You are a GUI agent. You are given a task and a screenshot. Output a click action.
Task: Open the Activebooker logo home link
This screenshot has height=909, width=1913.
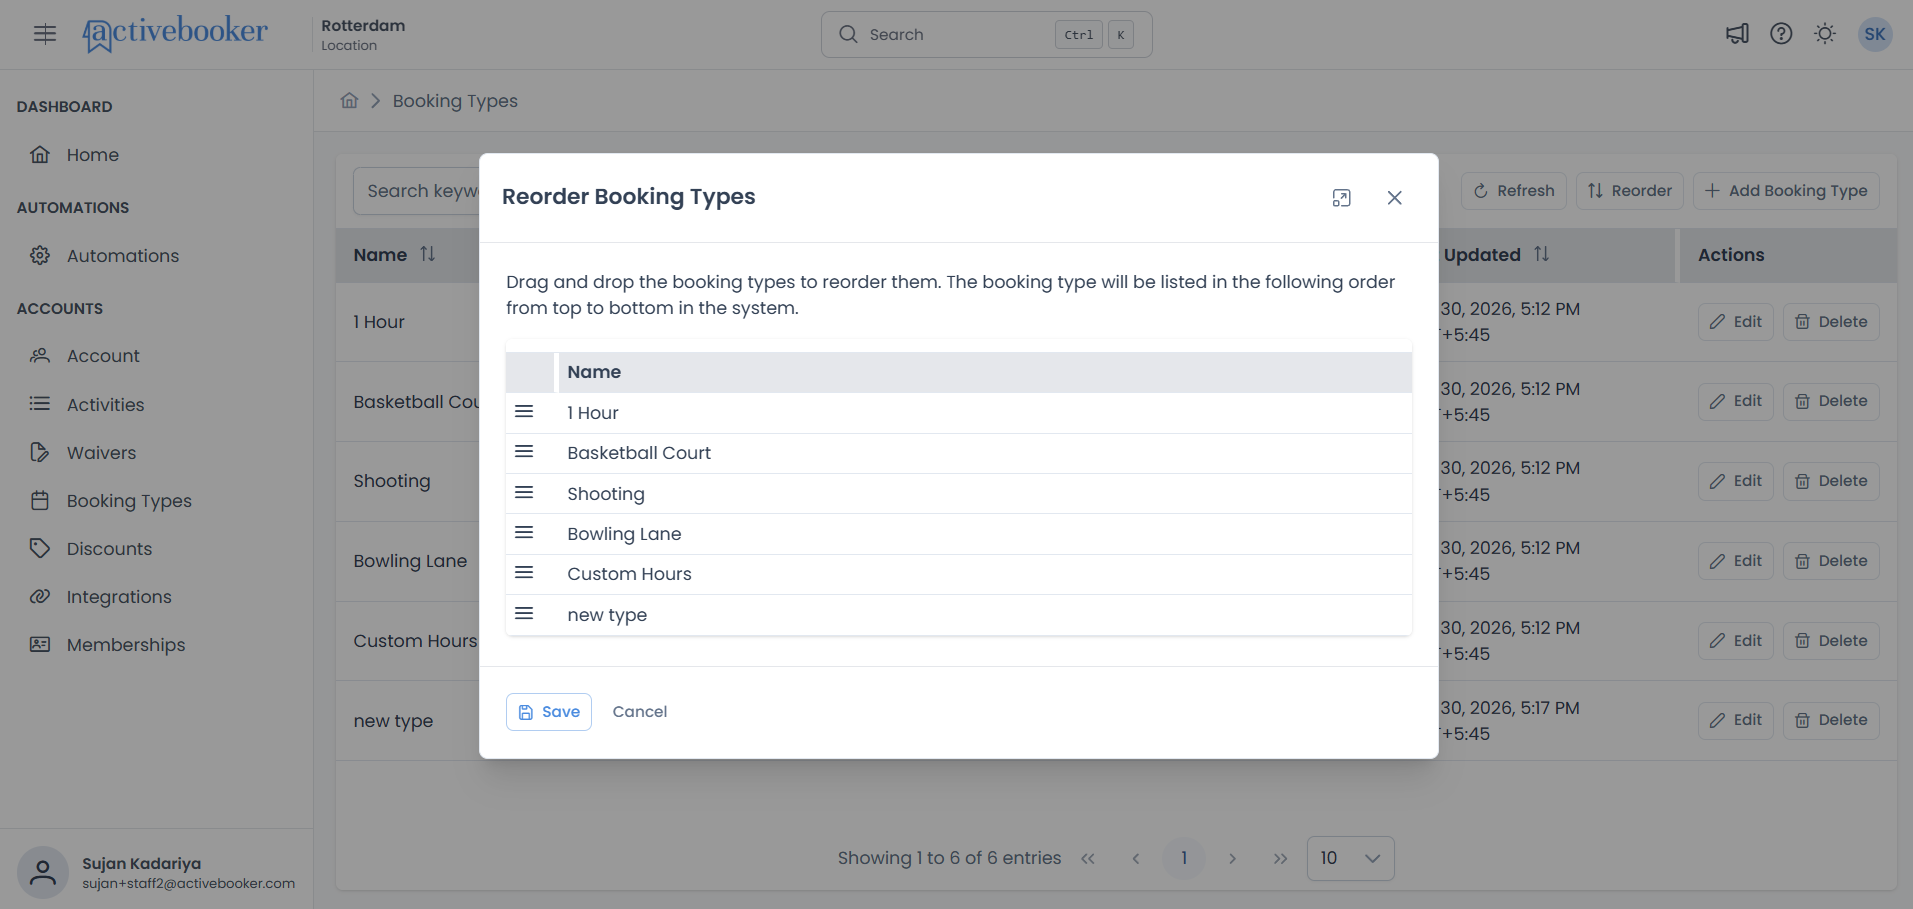[x=175, y=34]
